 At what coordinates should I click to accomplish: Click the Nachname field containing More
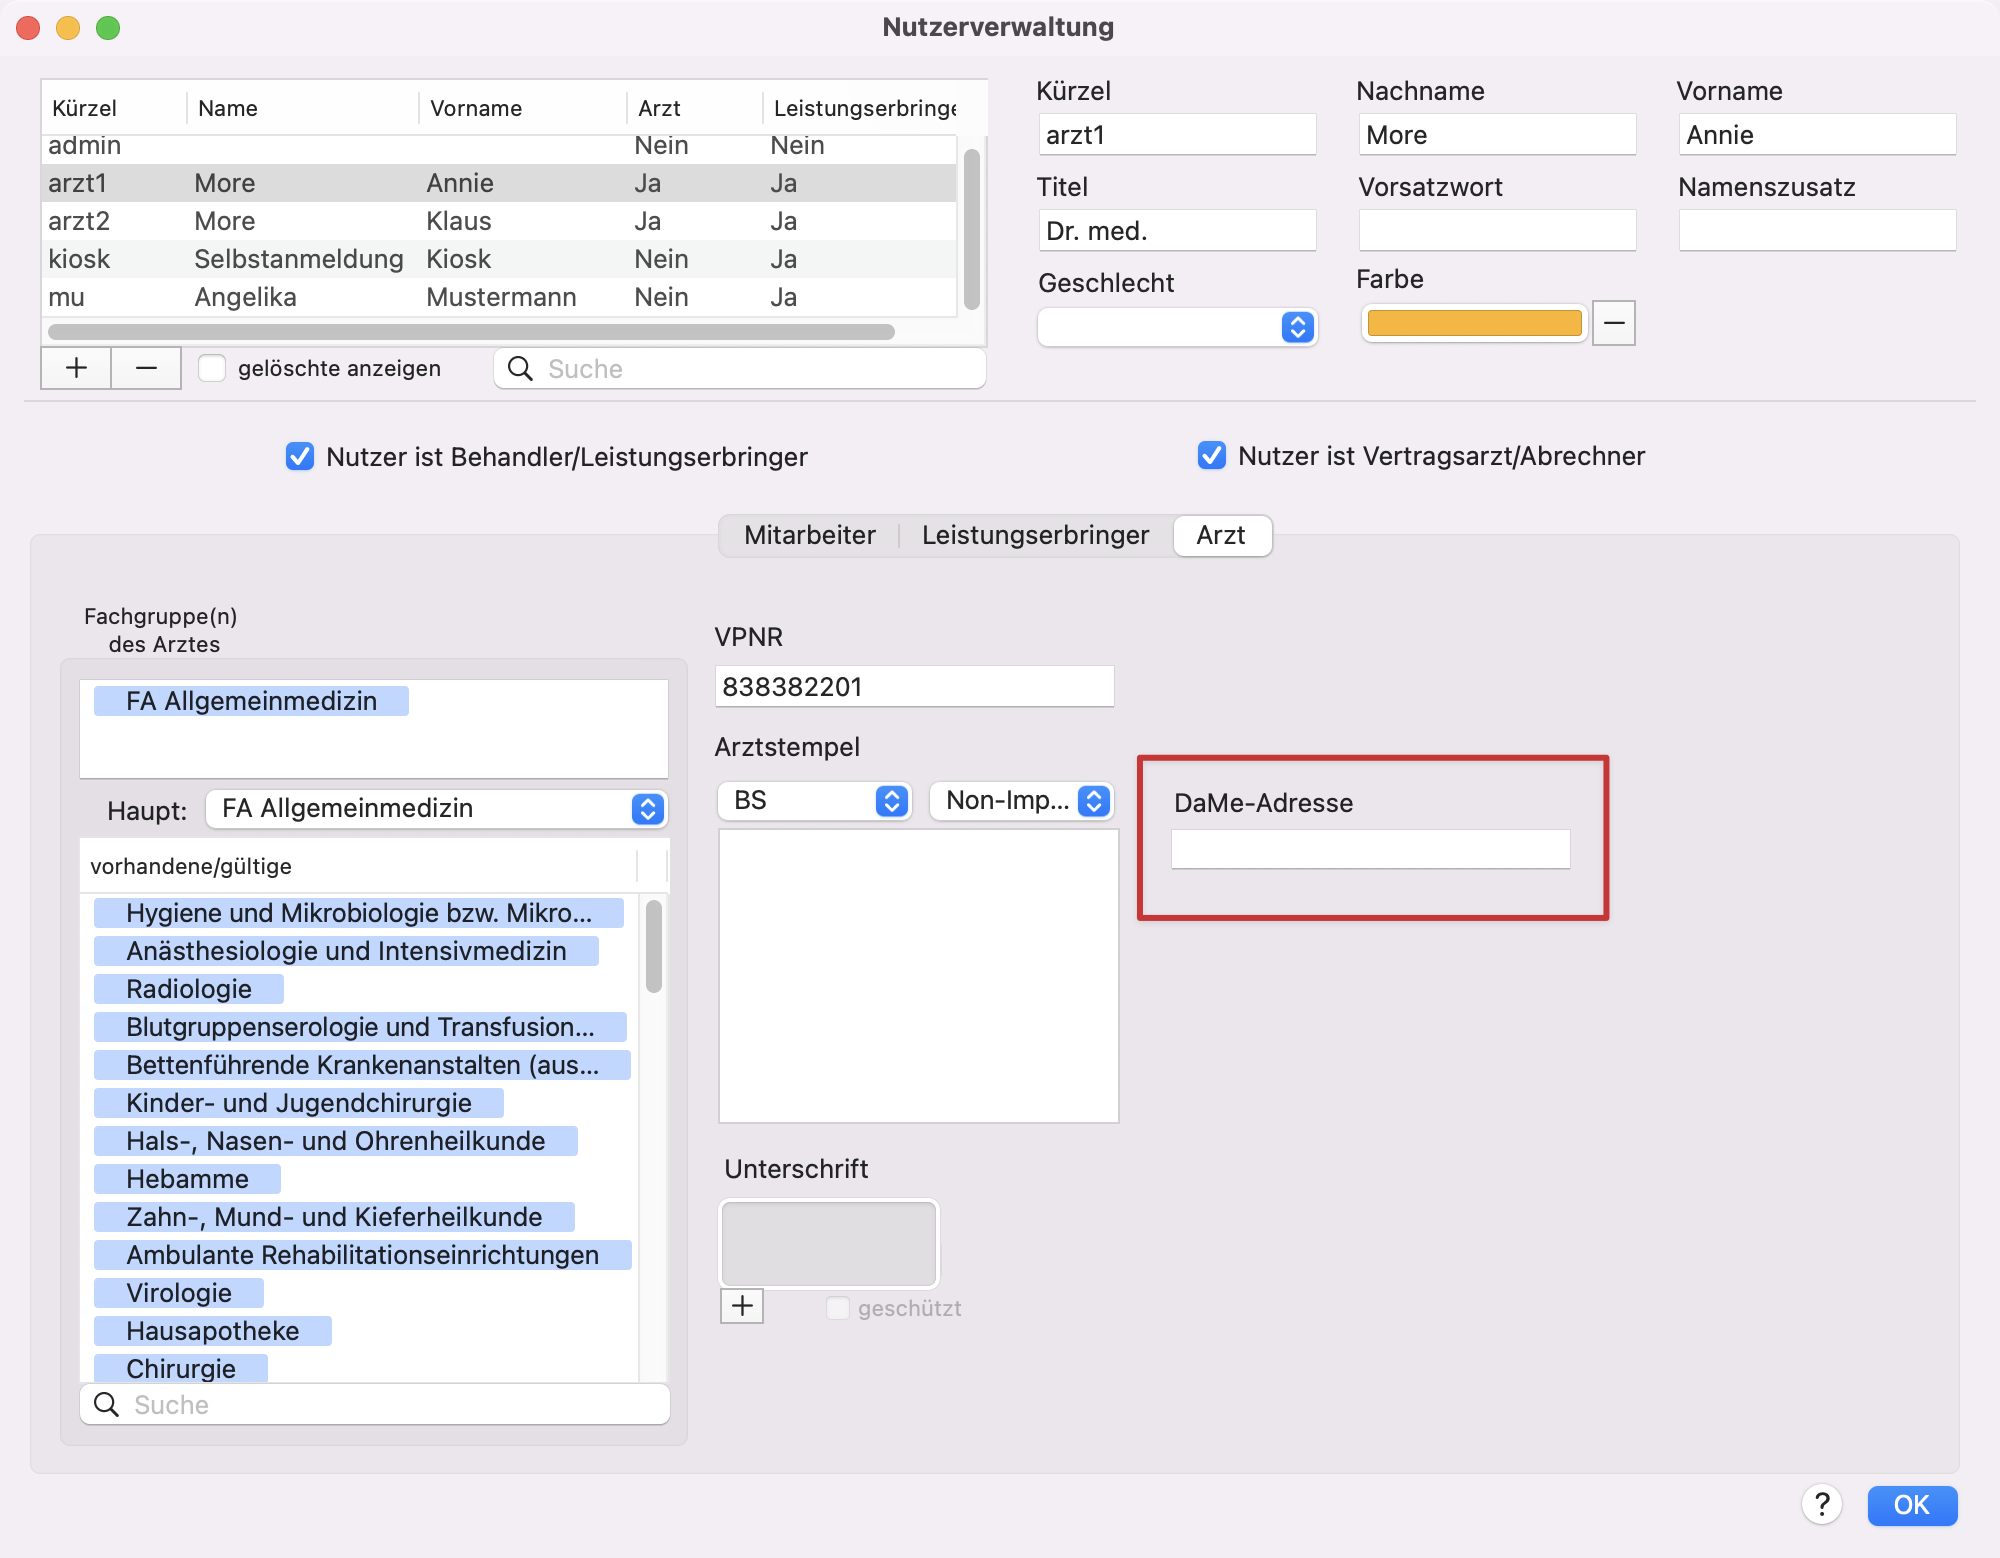pos(1497,135)
